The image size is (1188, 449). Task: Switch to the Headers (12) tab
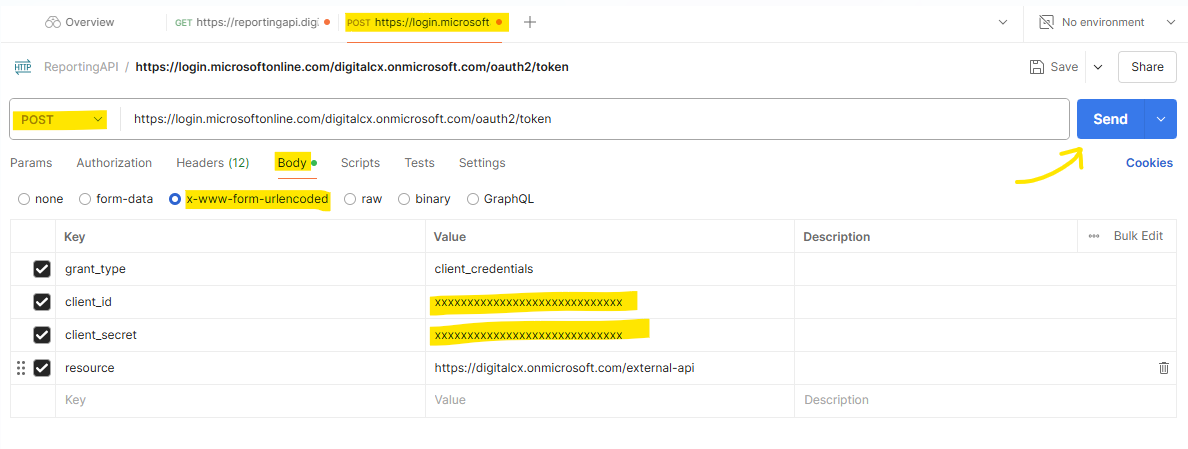click(x=212, y=163)
